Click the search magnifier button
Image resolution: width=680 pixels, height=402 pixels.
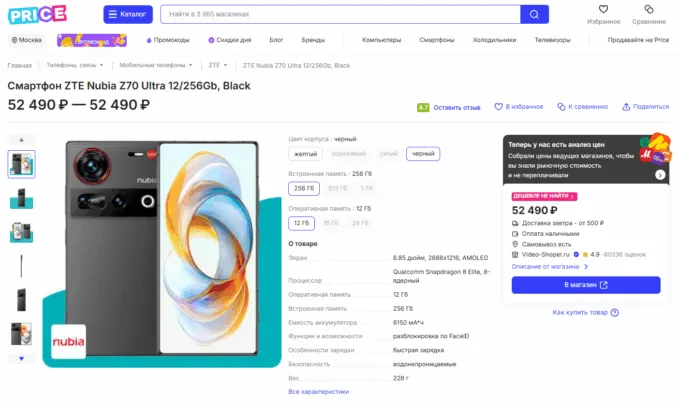[535, 15]
